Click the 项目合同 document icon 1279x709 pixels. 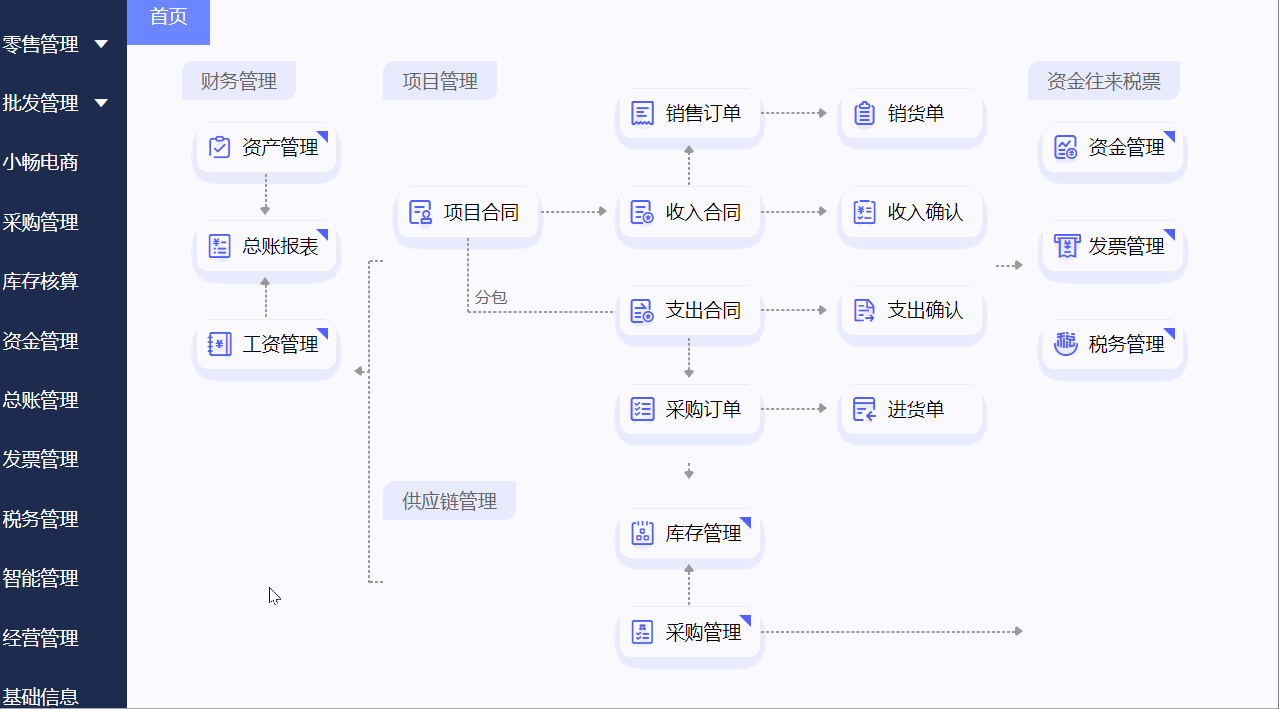point(421,212)
